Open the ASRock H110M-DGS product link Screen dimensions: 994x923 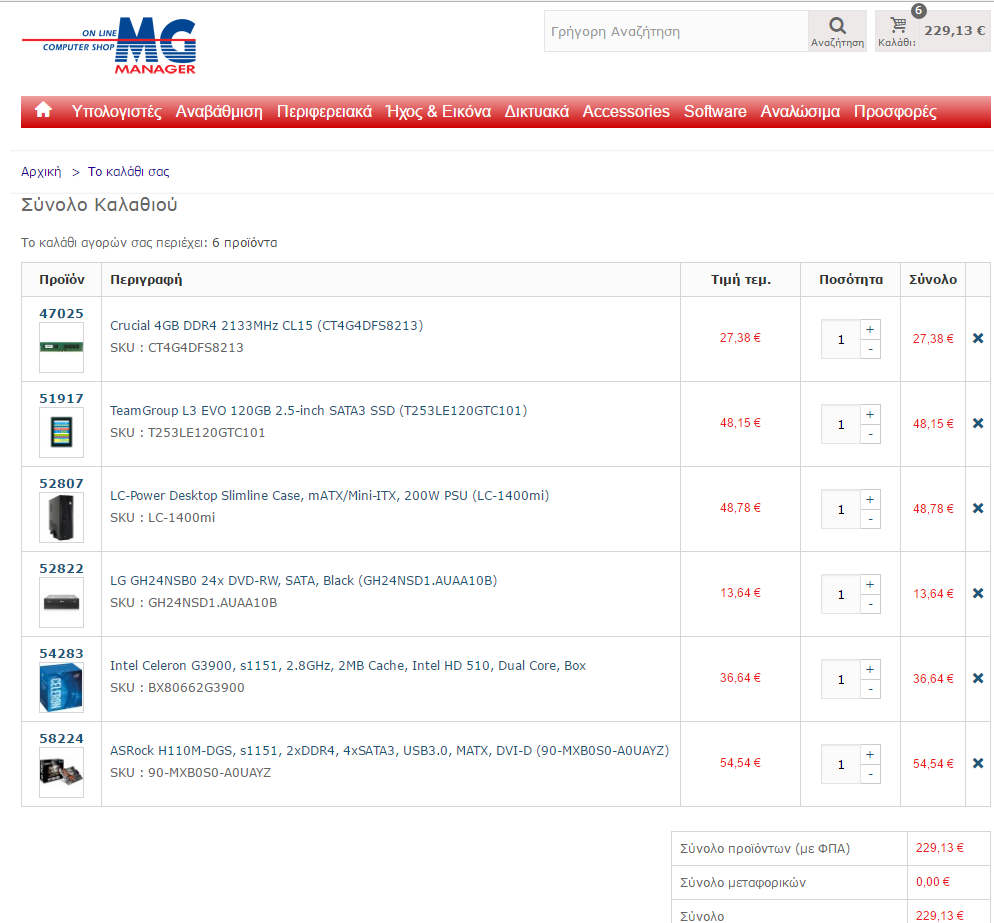[389, 750]
